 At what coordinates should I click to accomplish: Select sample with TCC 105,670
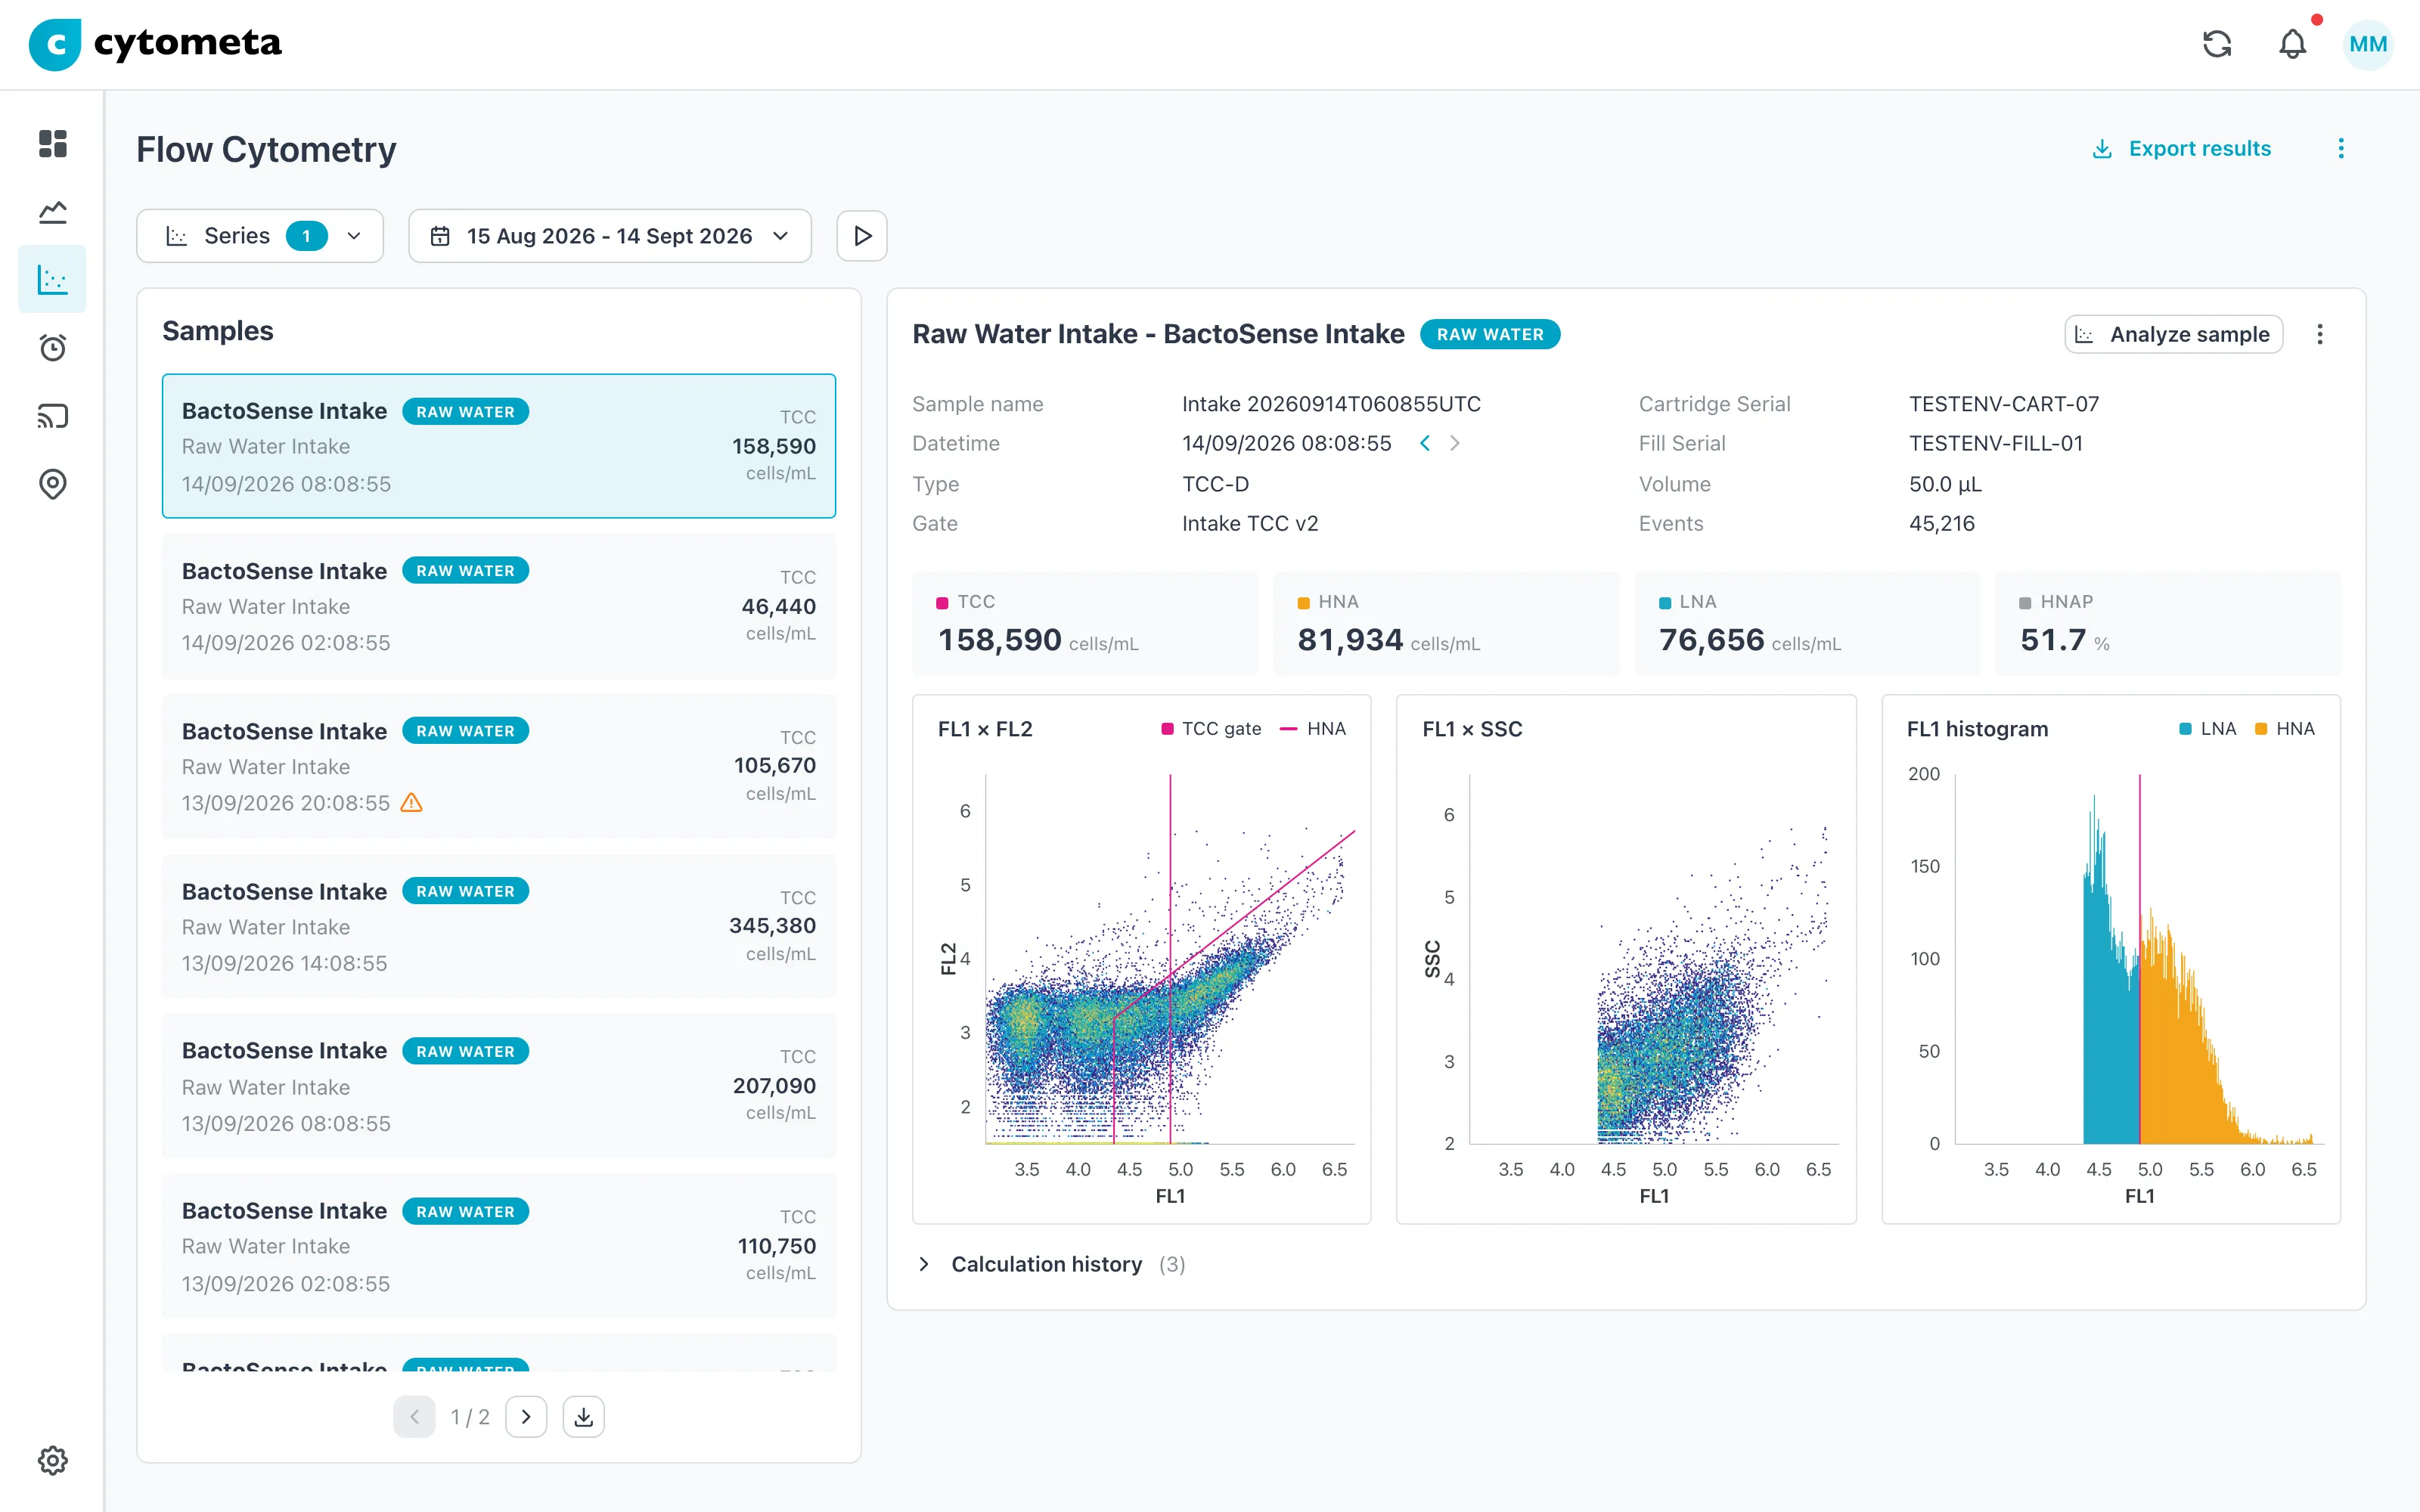click(x=499, y=766)
